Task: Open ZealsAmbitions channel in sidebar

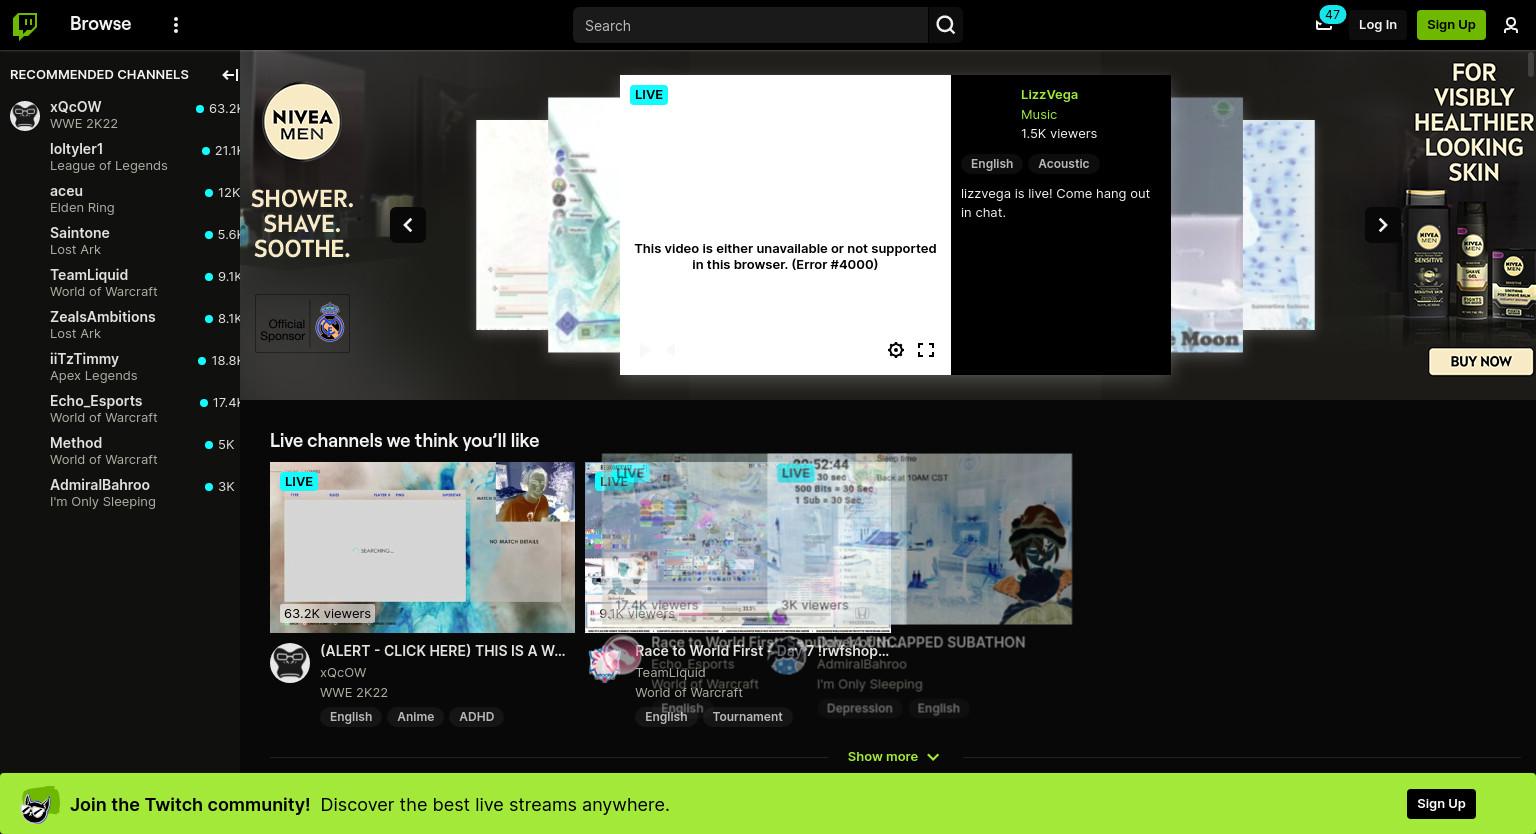Action: tap(120, 325)
